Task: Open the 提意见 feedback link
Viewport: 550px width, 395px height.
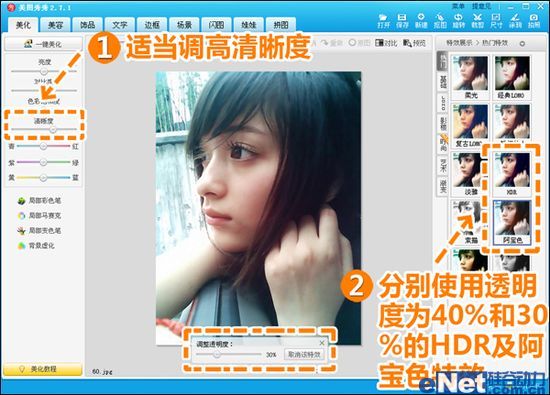Action: pos(481,6)
